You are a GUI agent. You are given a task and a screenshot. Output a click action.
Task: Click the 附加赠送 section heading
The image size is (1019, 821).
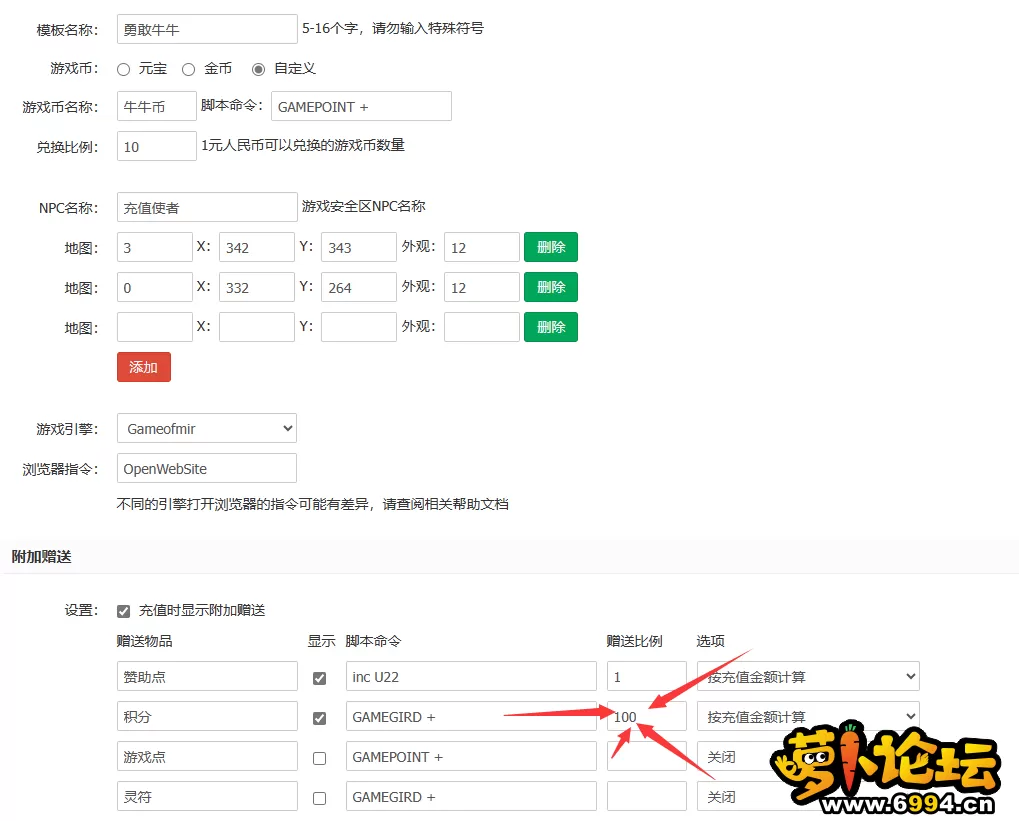pos(42,557)
